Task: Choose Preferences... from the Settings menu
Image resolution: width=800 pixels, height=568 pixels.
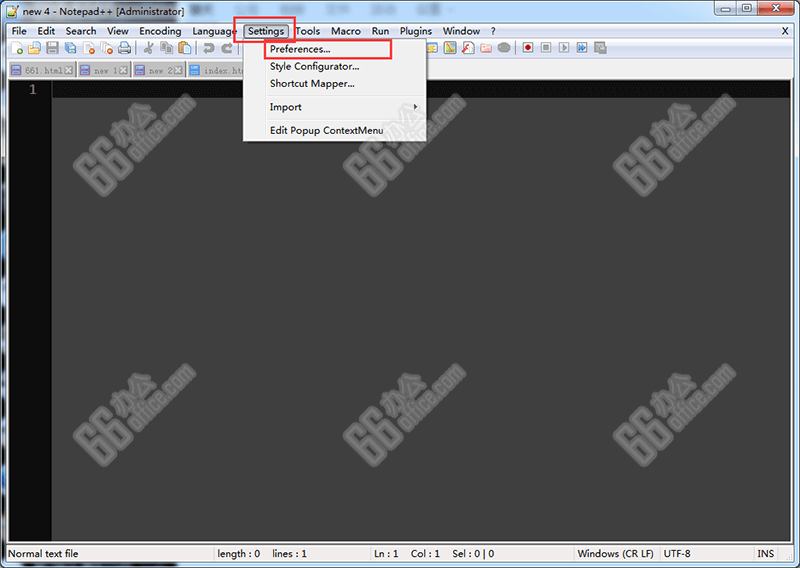Action: point(335,49)
